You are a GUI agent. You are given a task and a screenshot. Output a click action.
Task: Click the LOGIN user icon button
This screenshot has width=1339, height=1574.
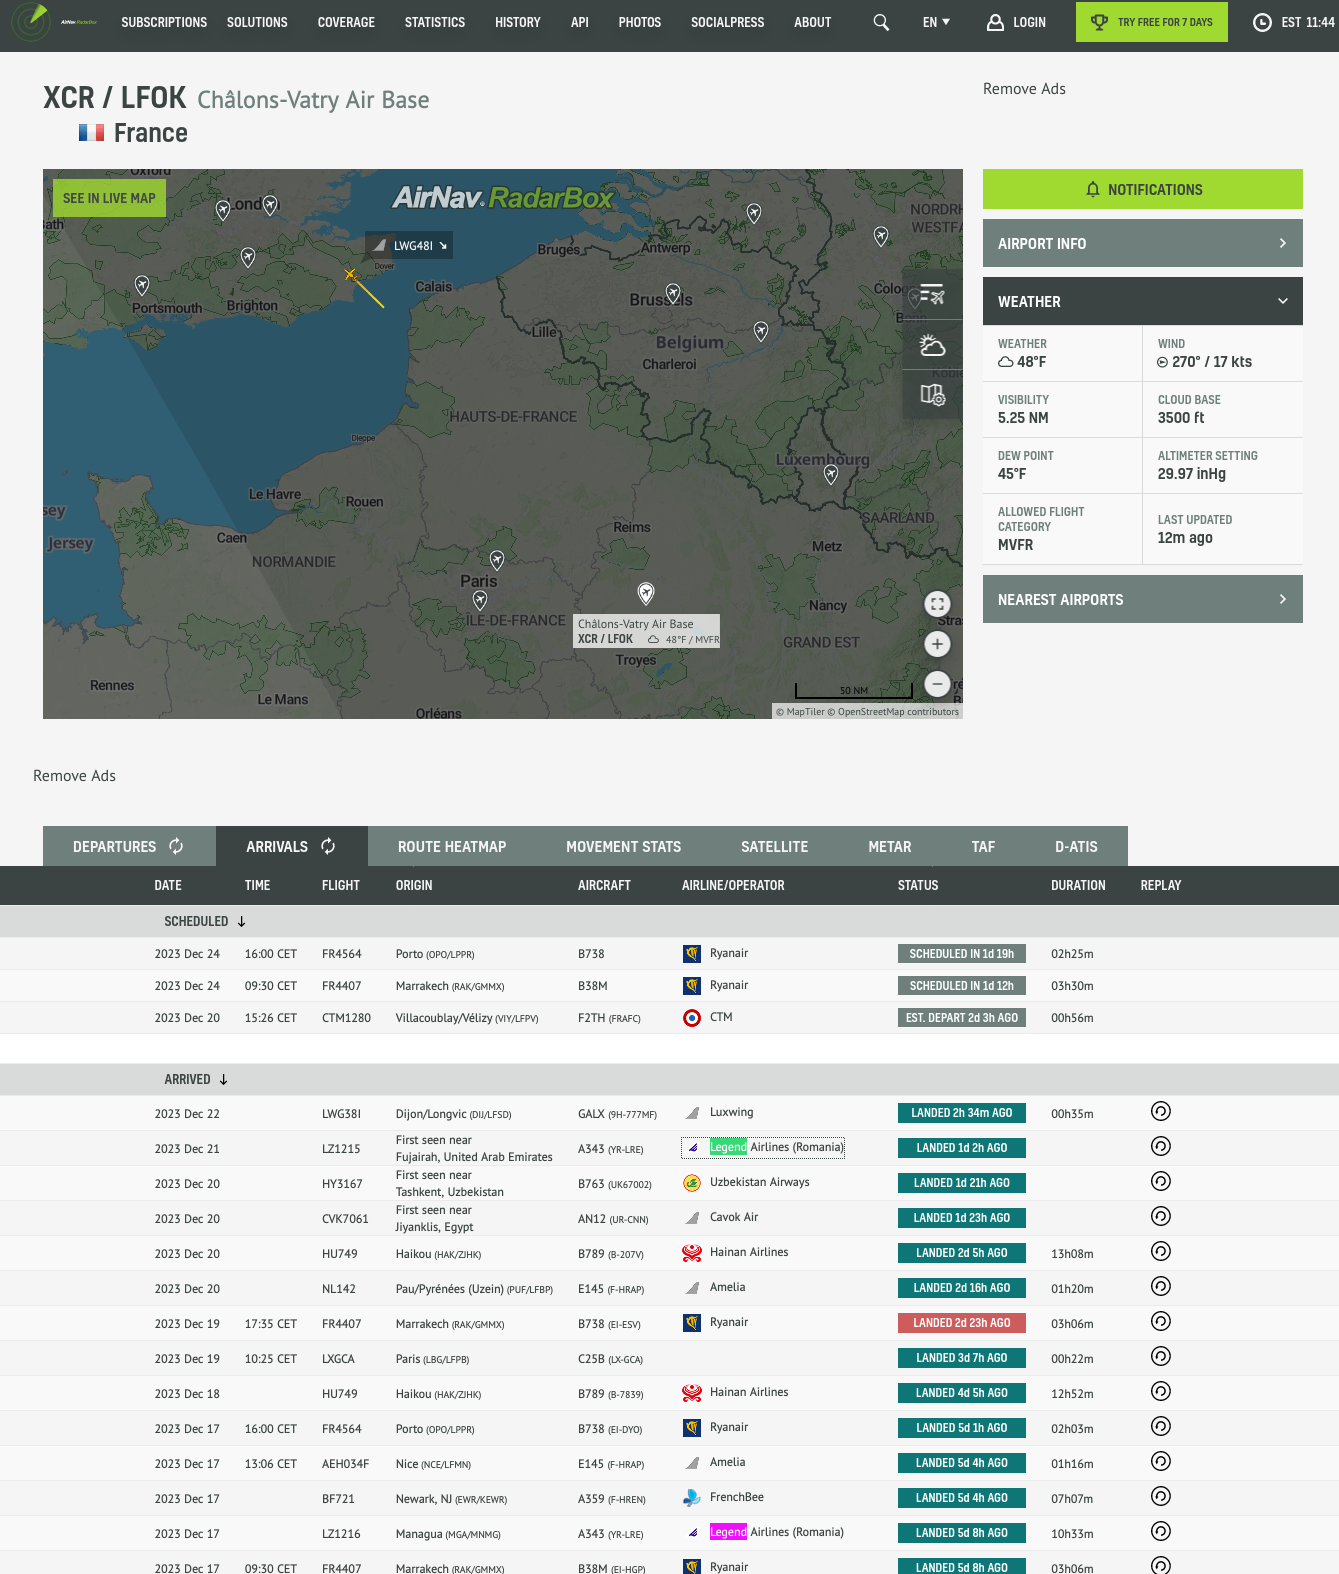1016,22
